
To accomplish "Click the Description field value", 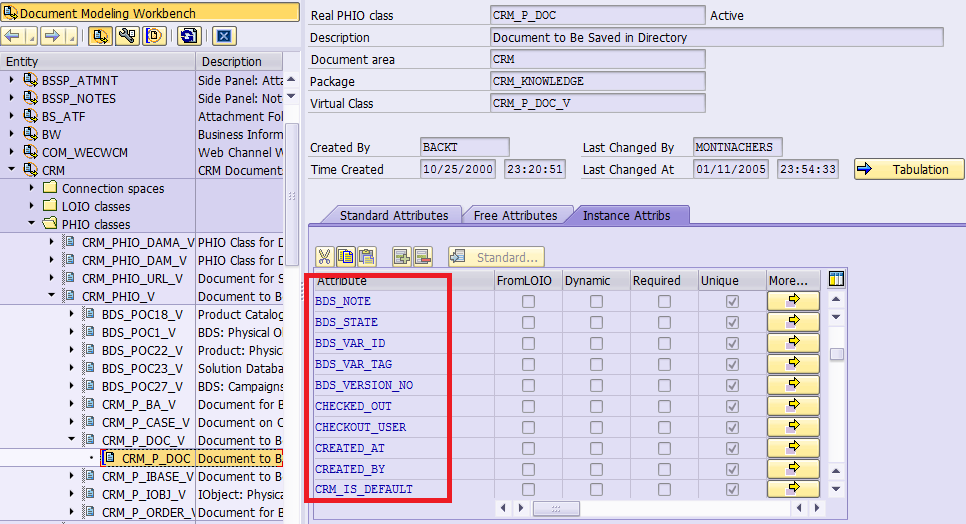I will pyautogui.click(x=717, y=38).
